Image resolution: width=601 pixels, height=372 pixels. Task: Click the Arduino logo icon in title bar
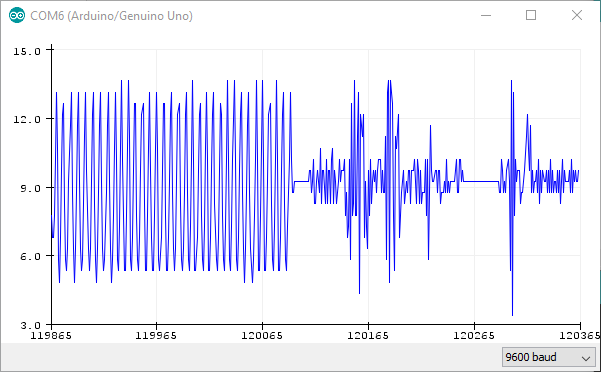[x=17, y=16]
